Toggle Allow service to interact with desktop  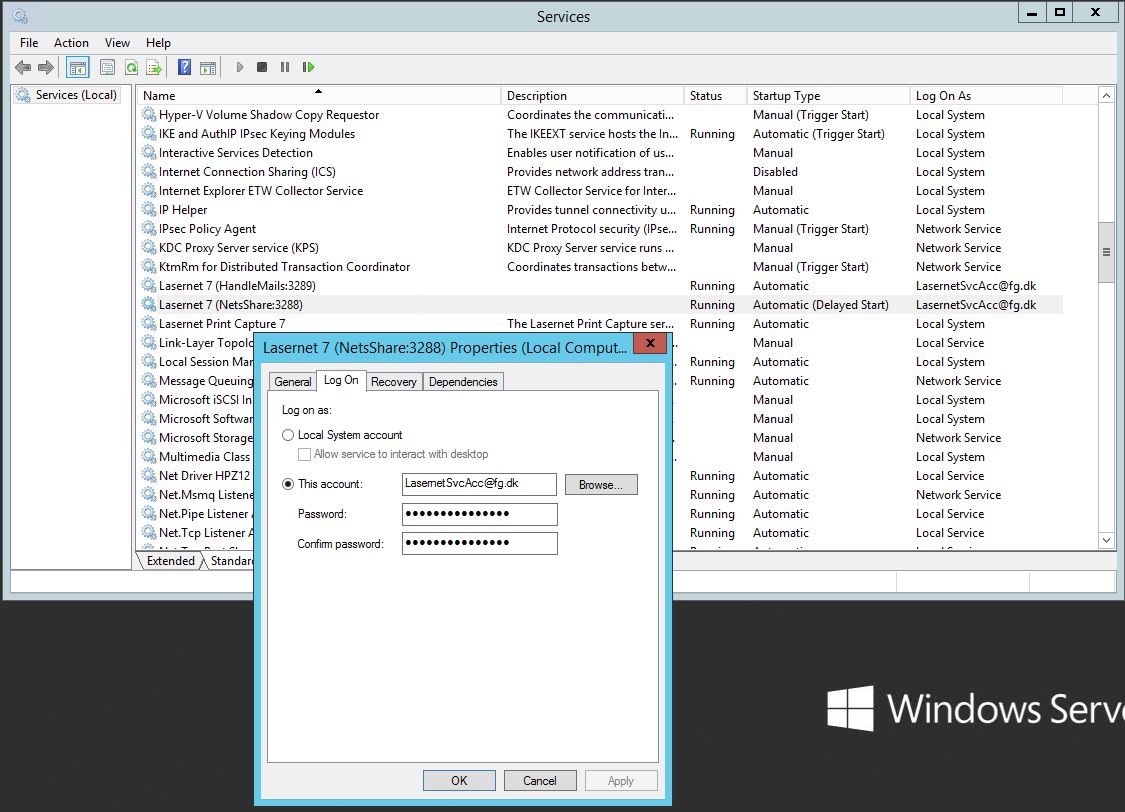(305, 454)
